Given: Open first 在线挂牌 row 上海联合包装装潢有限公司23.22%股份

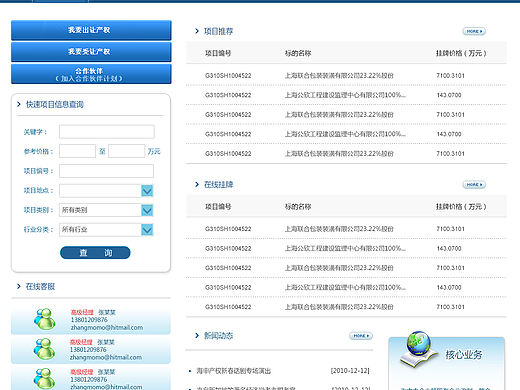Looking at the screenshot, I should coord(339,229).
